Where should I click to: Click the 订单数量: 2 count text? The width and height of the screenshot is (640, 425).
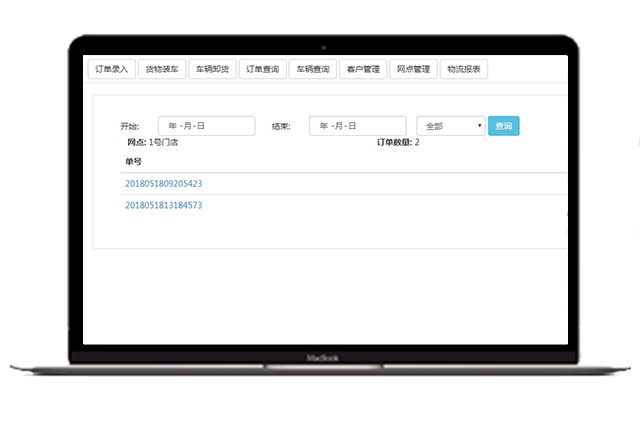pos(397,143)
